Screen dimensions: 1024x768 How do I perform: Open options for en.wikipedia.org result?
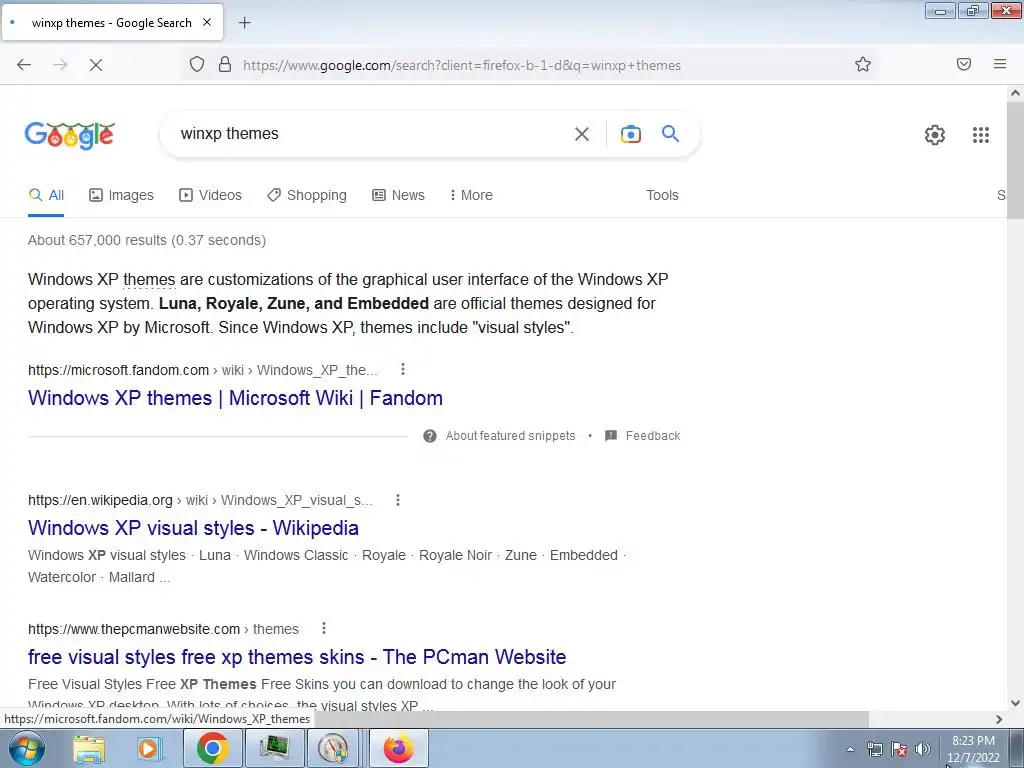398,500
